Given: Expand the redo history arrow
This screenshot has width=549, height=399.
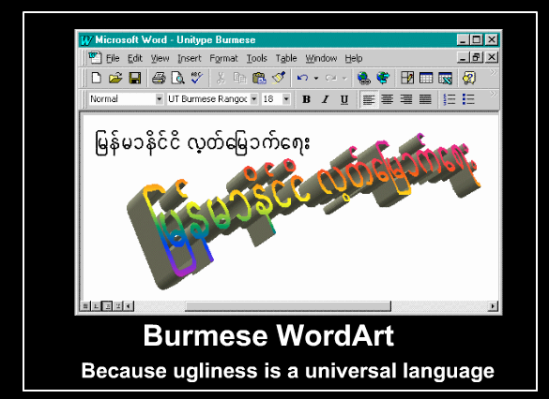Looking at the screenshot, I should pyautogui.click(x=344, y=78).
